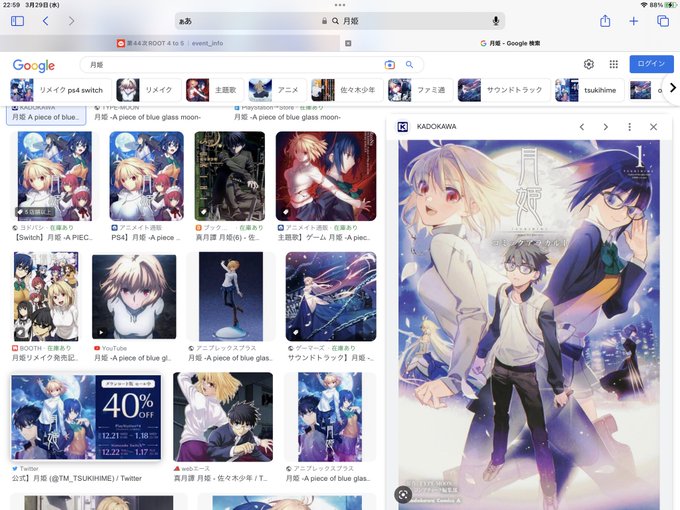
Task: Switch to the ROOT 4 to 5 event_info tab
Action: (170, 43)
